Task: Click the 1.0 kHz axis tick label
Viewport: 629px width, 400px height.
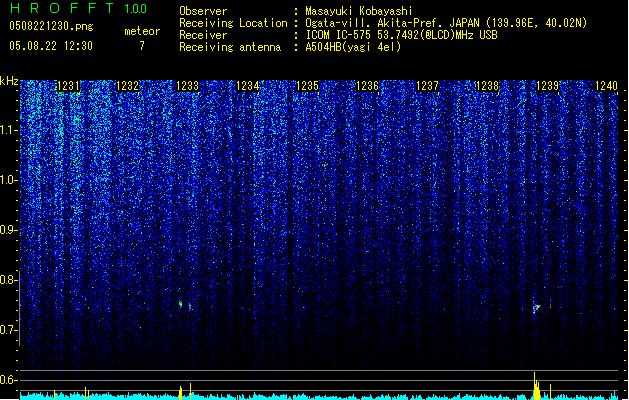Action: pos(8,180)
